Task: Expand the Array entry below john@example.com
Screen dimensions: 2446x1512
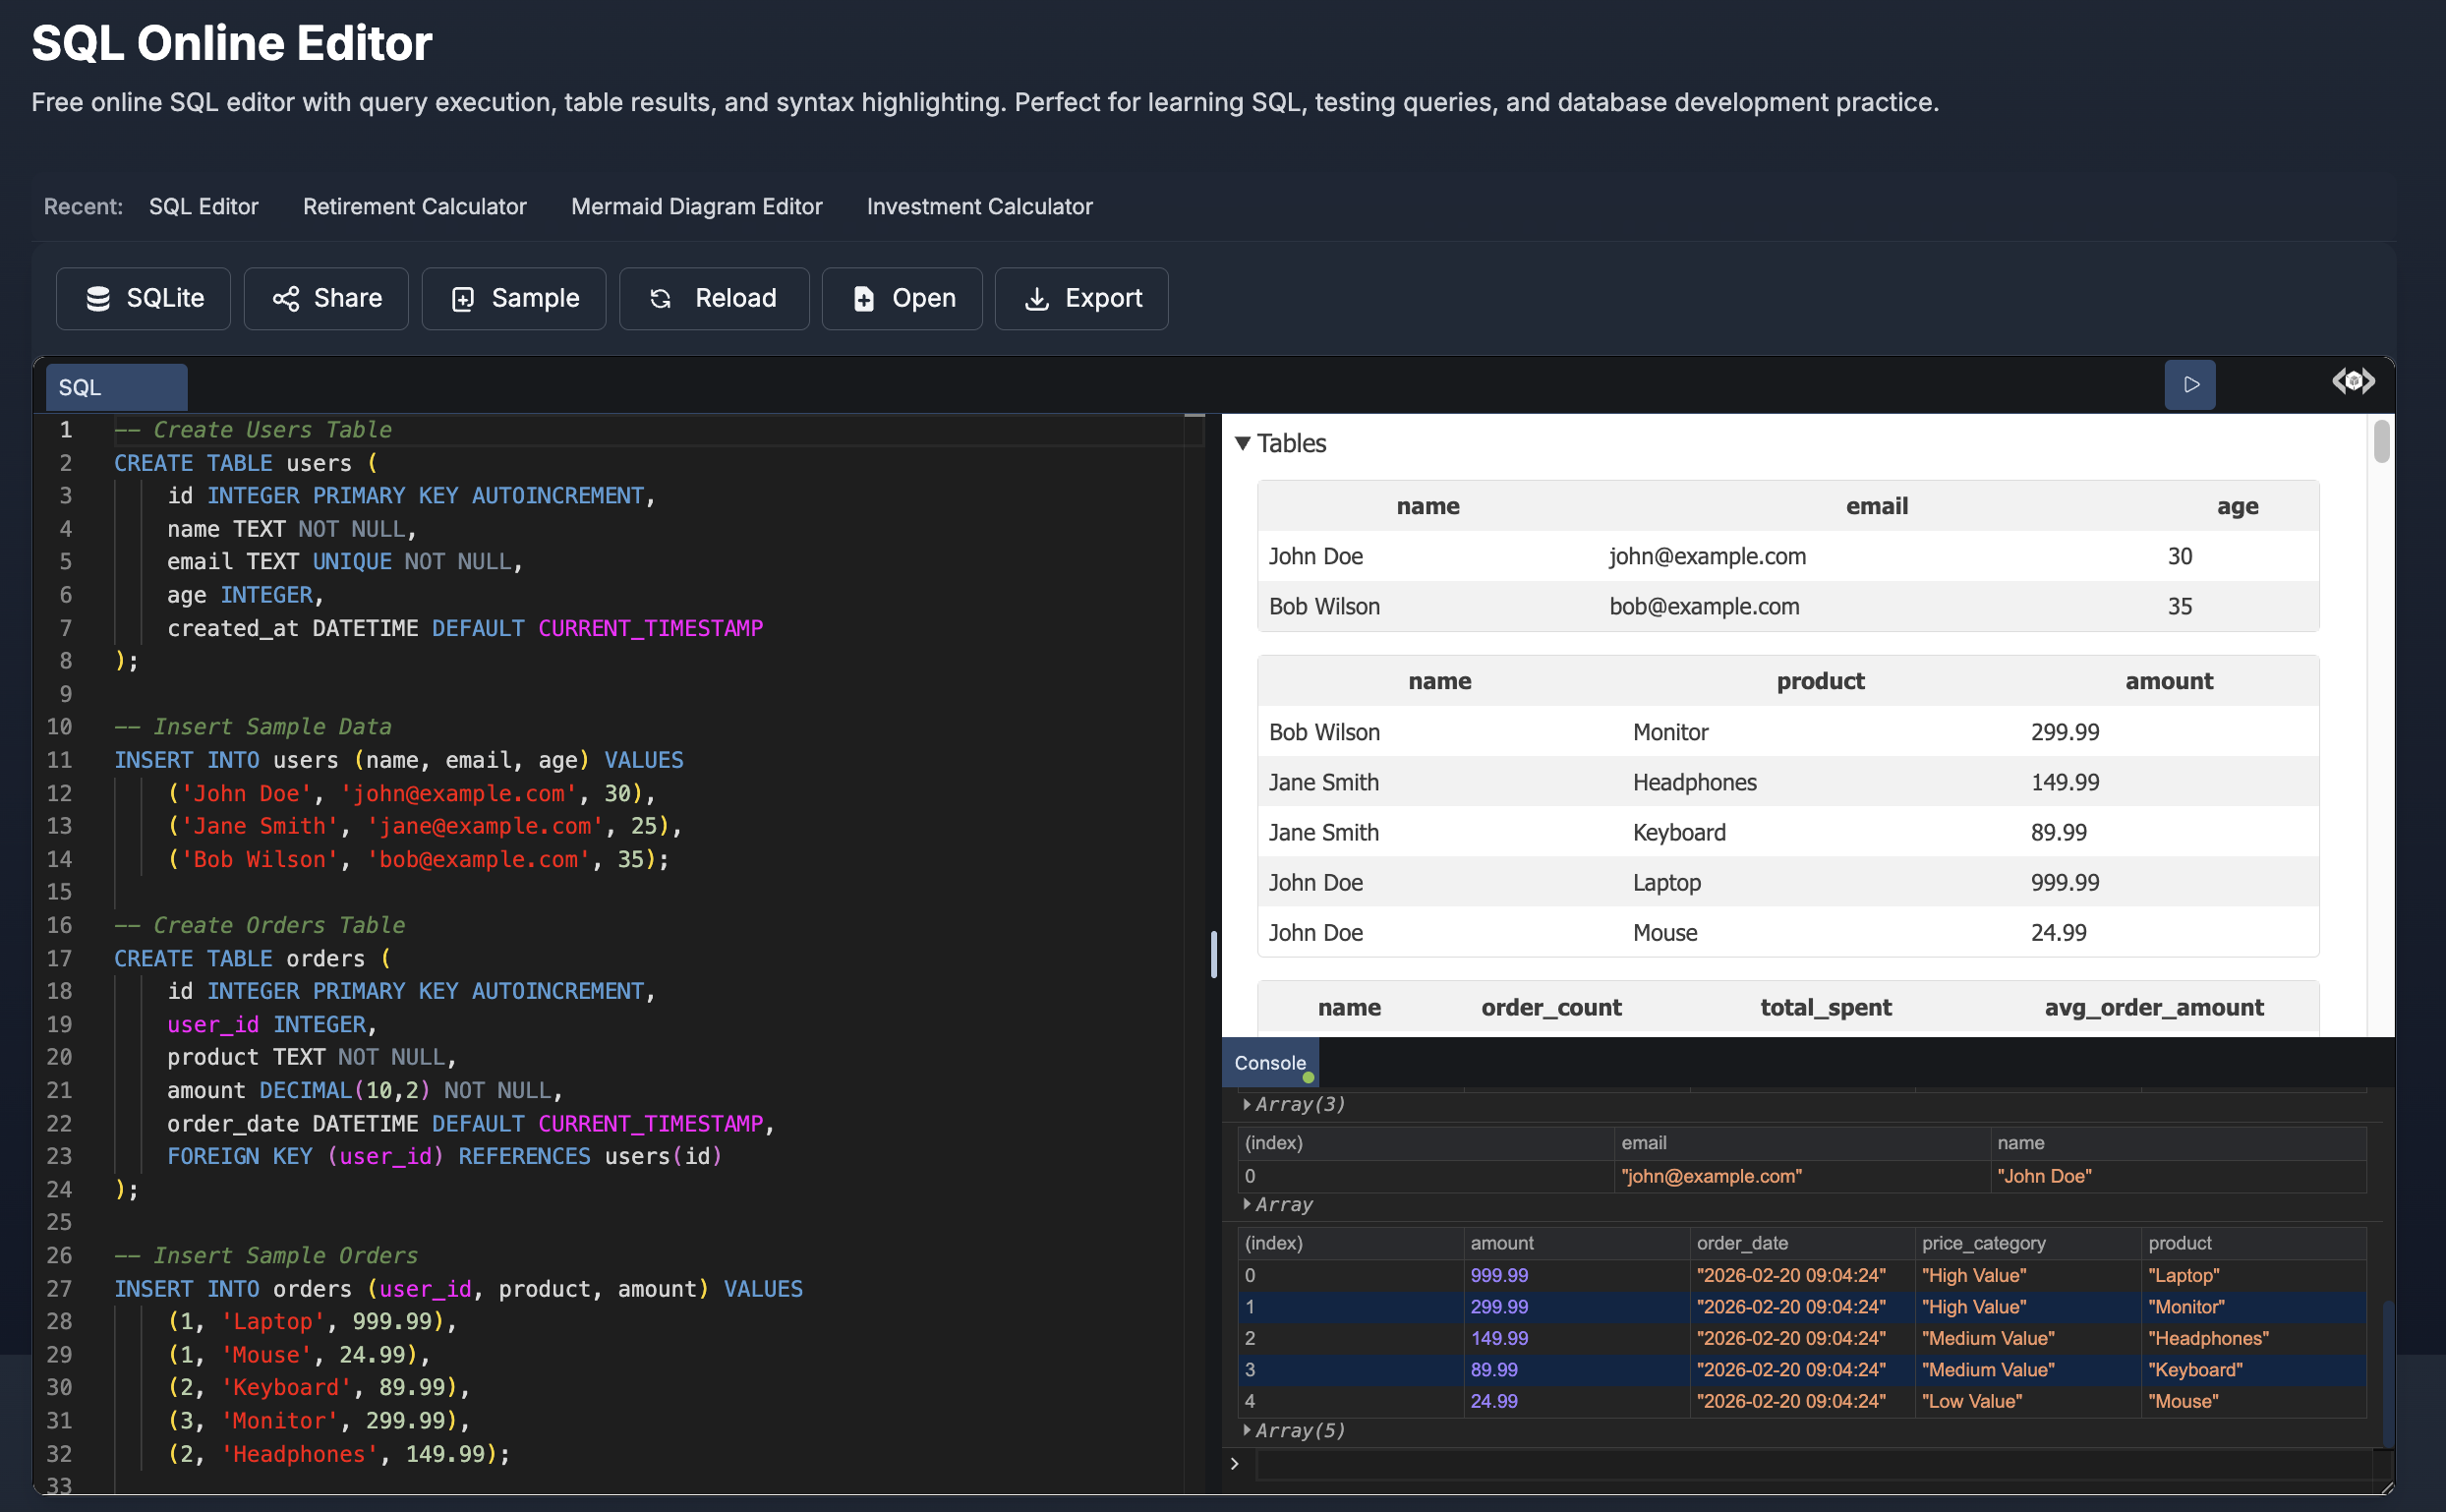Action: pos(1247,1204)
